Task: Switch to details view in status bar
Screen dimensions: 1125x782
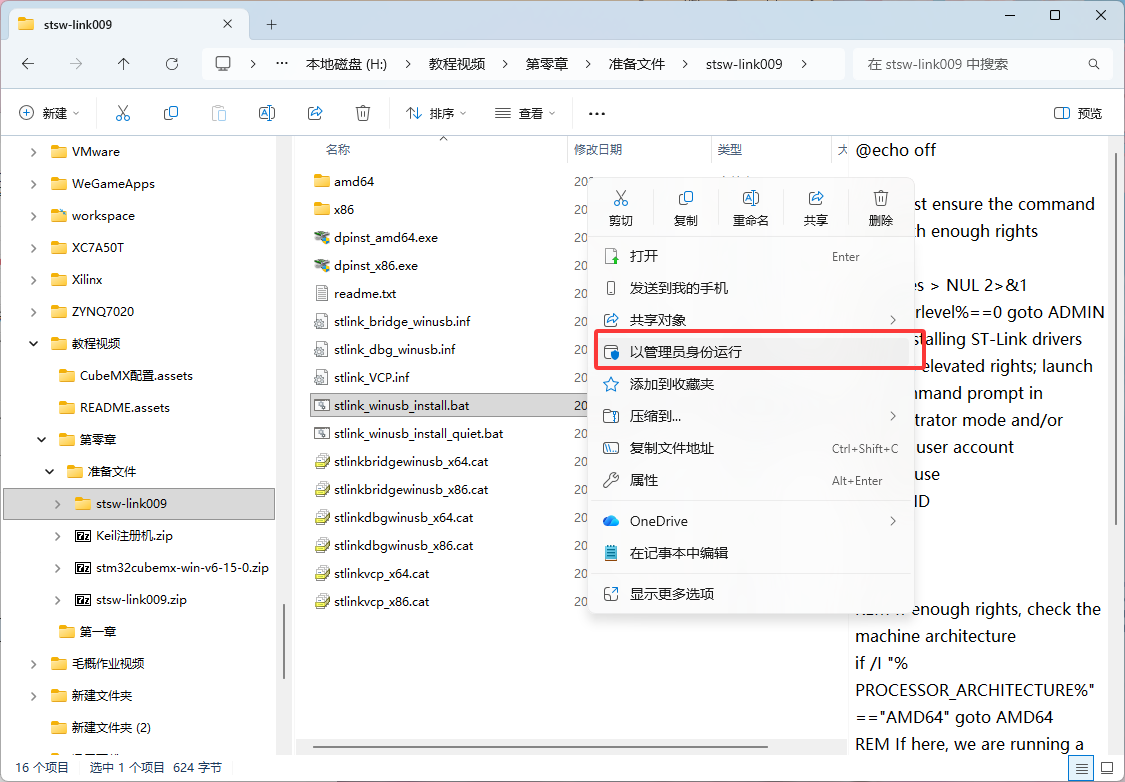Action: [1080, 768]
